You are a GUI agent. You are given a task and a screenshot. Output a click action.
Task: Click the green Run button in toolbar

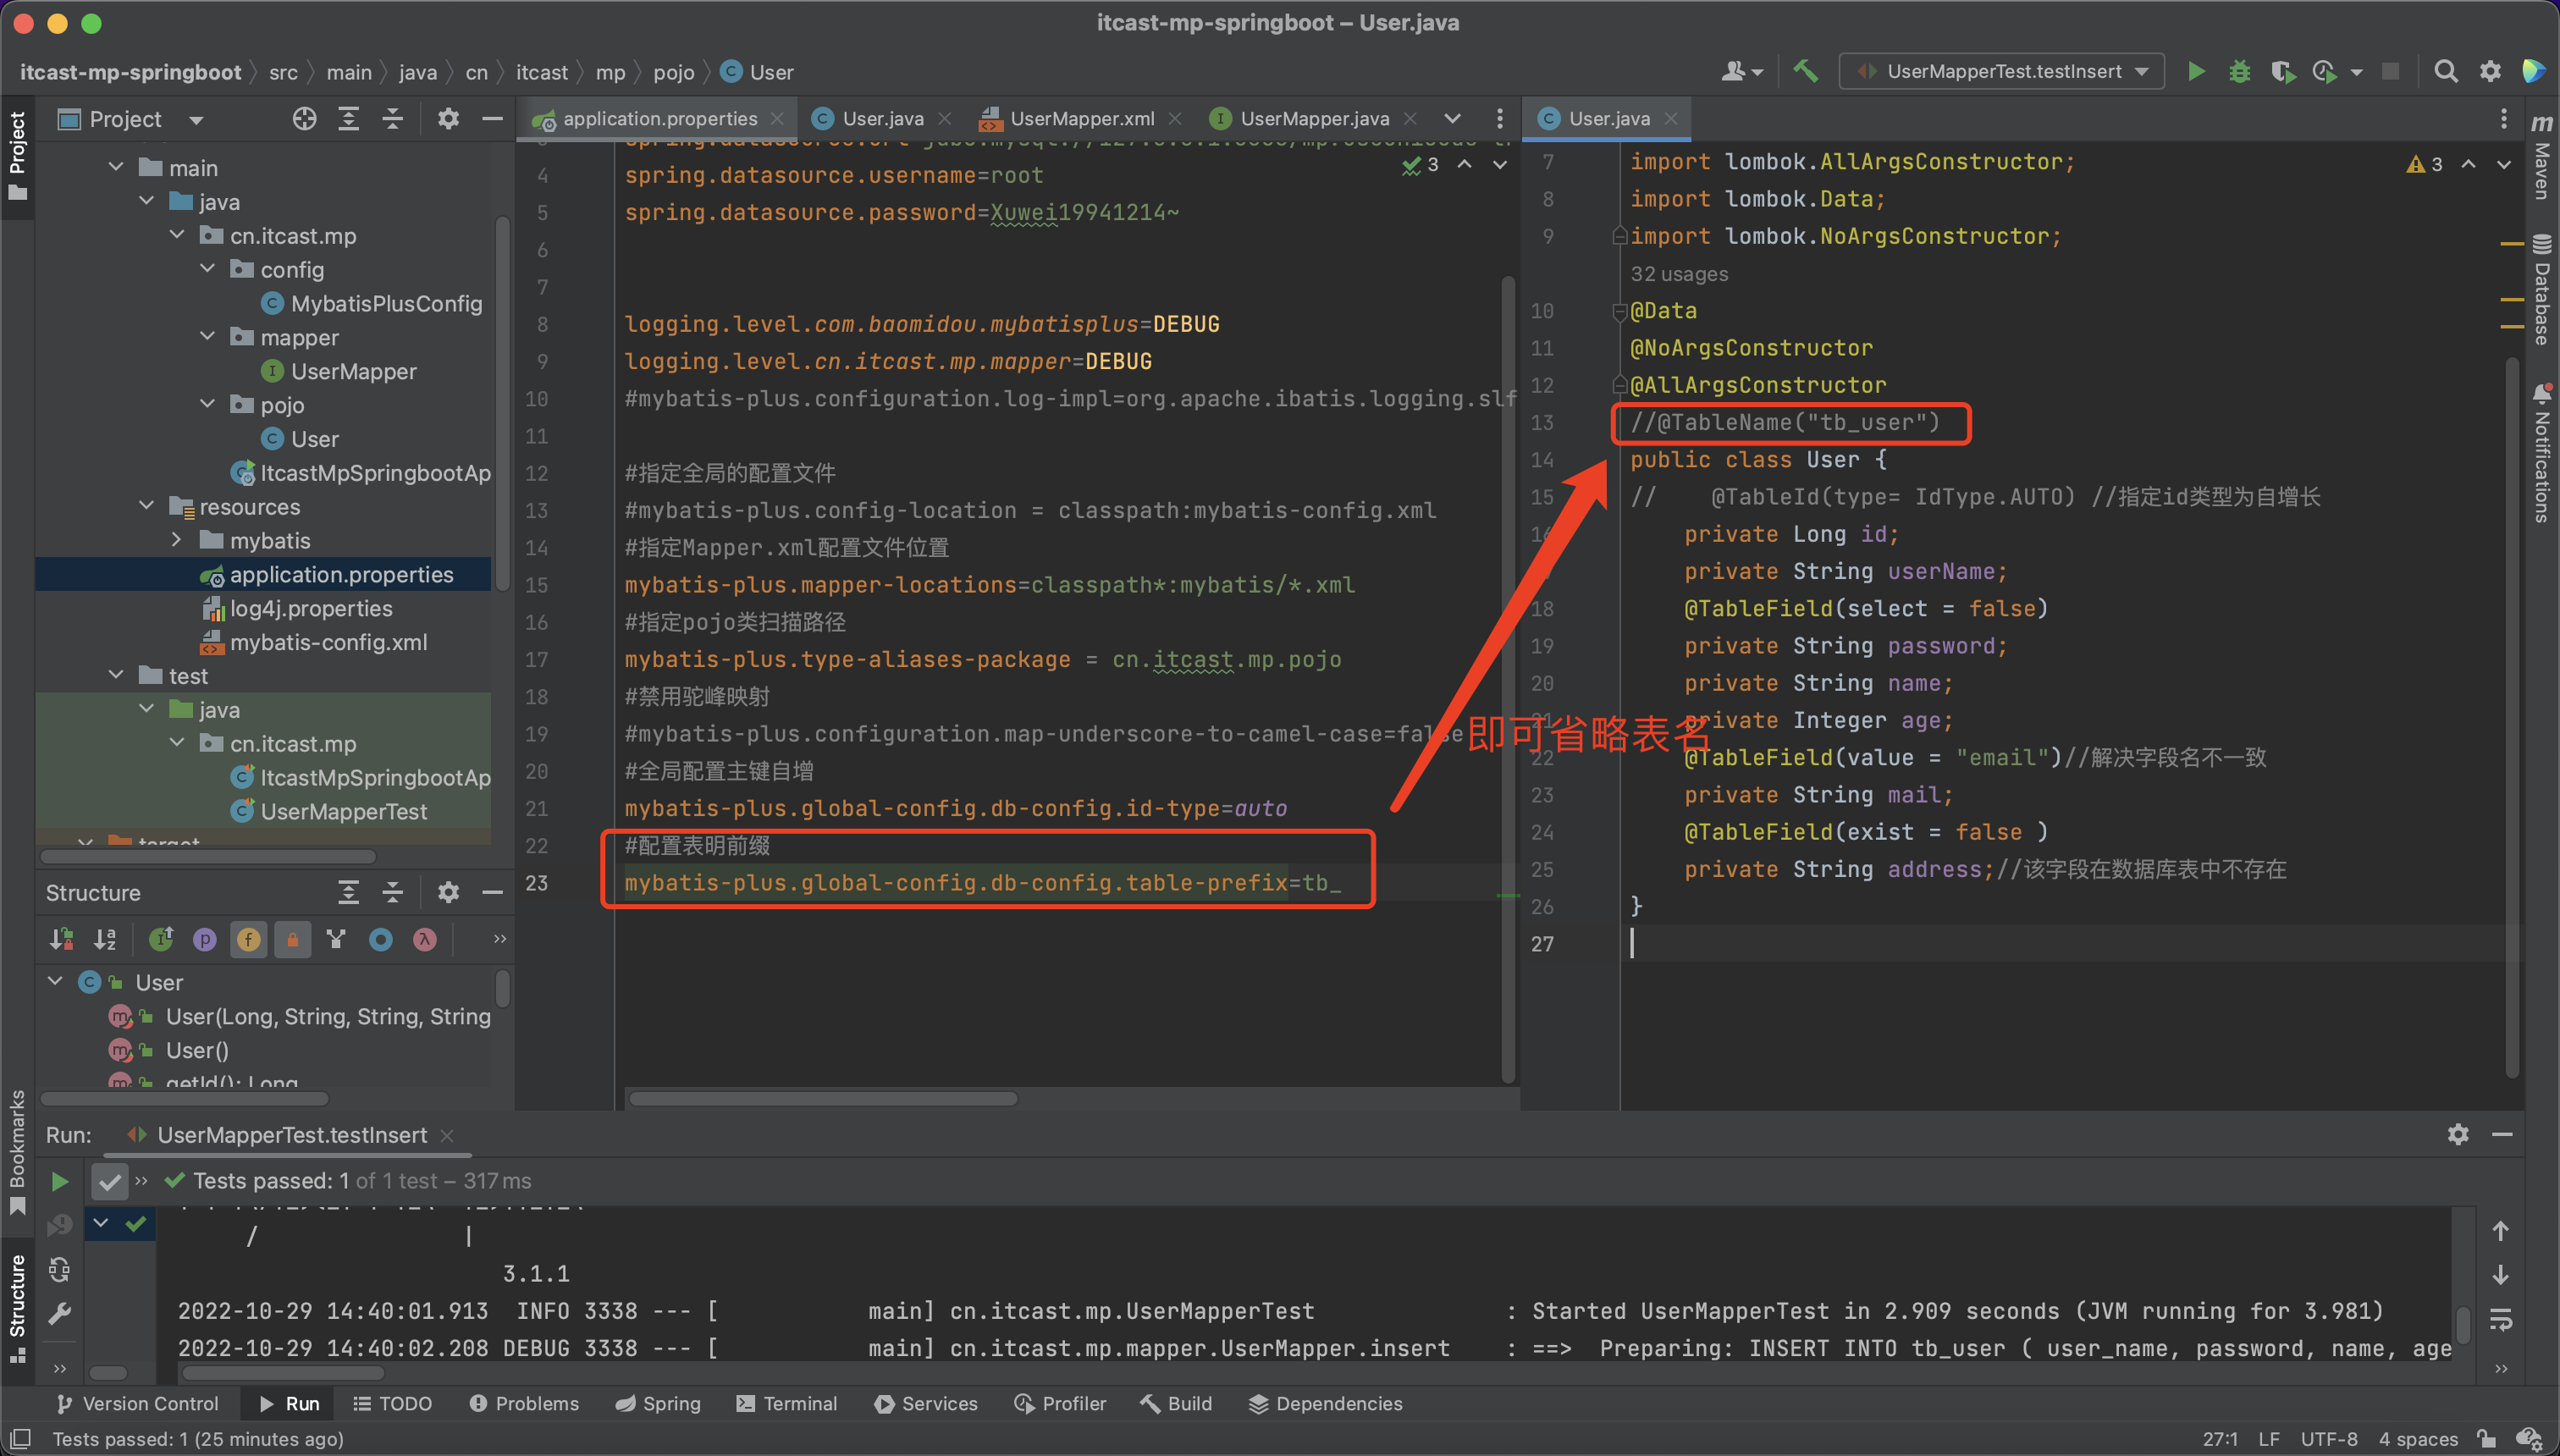(x=2196, y=72)
